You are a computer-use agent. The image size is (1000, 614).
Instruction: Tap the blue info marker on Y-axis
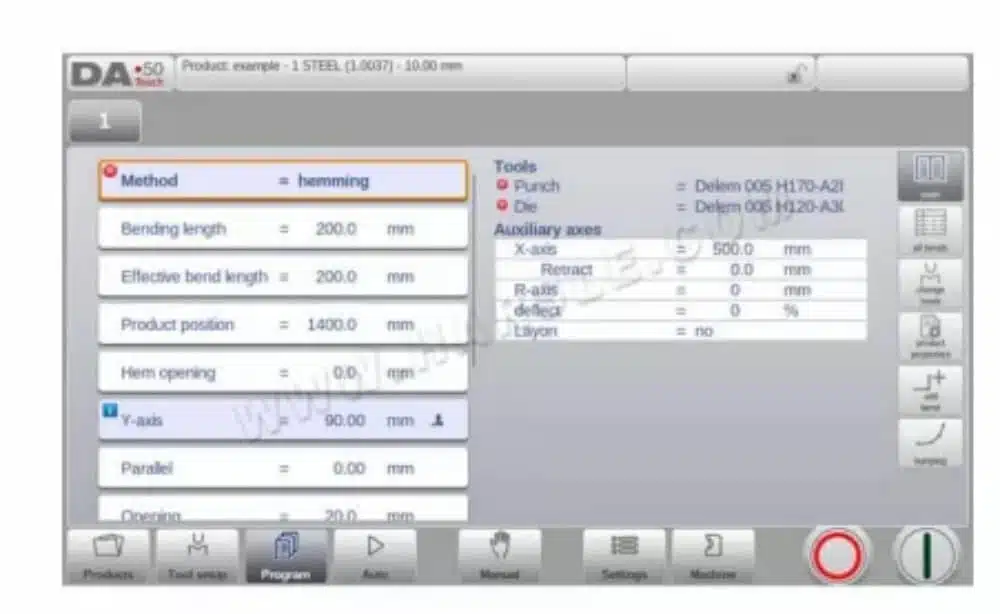[x=110, y=411]
